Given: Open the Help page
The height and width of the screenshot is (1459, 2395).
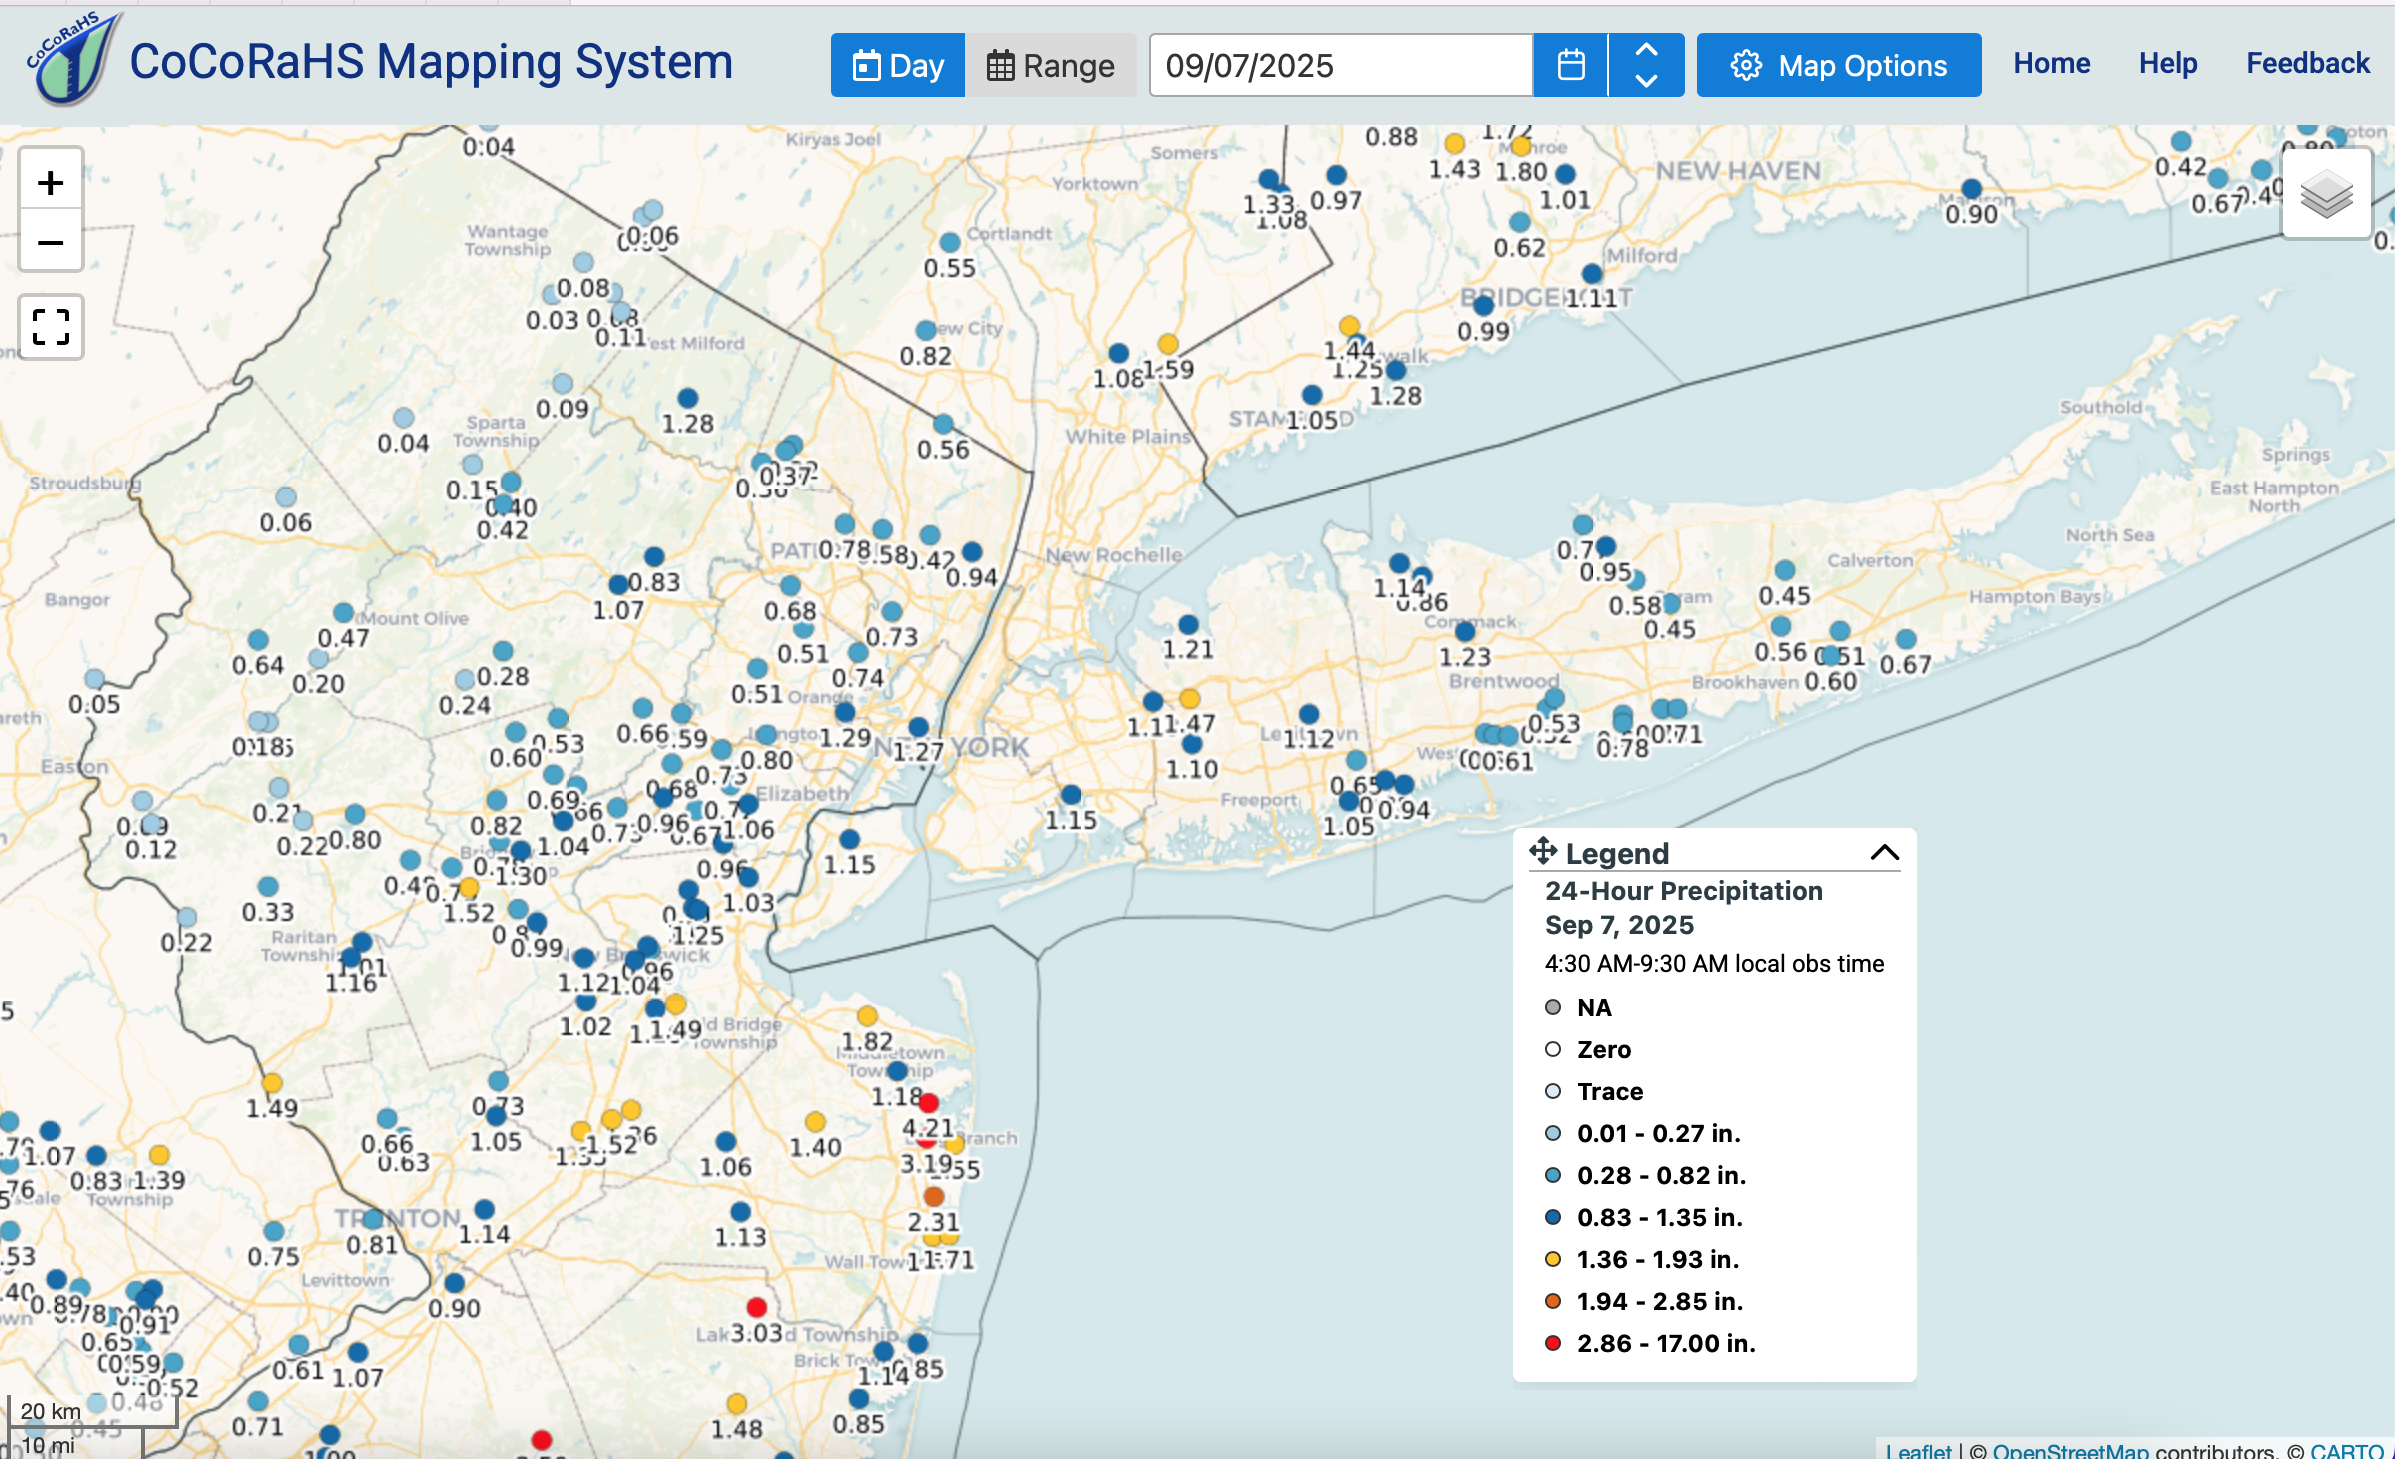Looking at the screenshot, I should [x=2168, y=63].
